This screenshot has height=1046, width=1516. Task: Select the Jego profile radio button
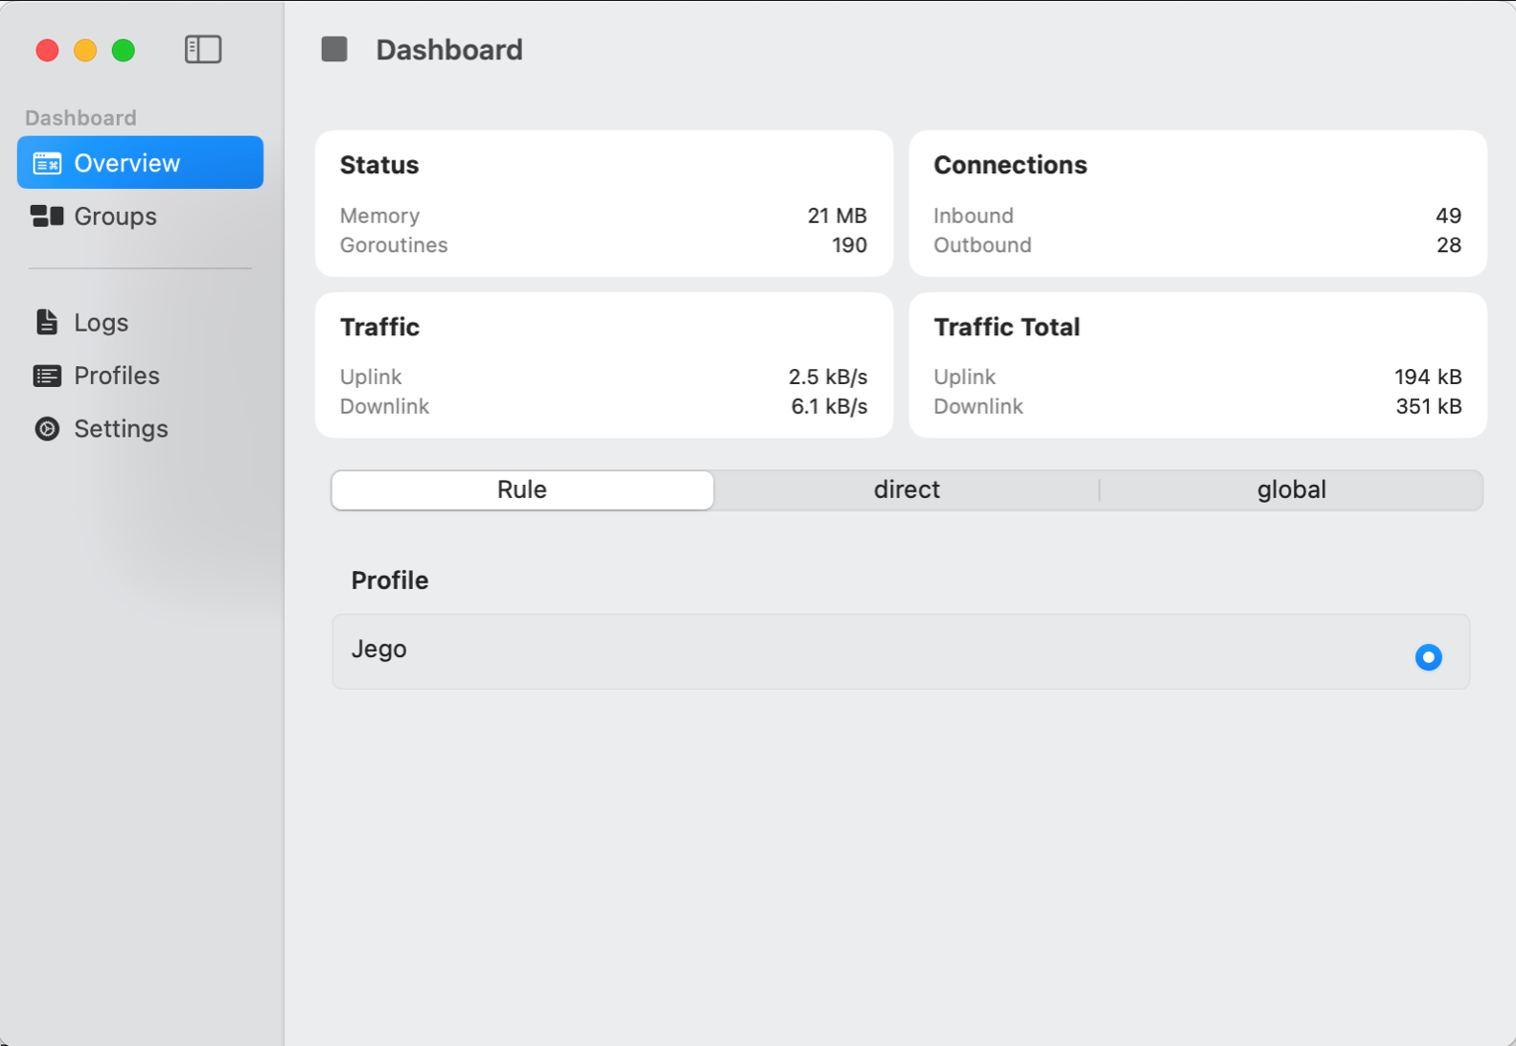pyautogui.click(x=1428, y=657)
